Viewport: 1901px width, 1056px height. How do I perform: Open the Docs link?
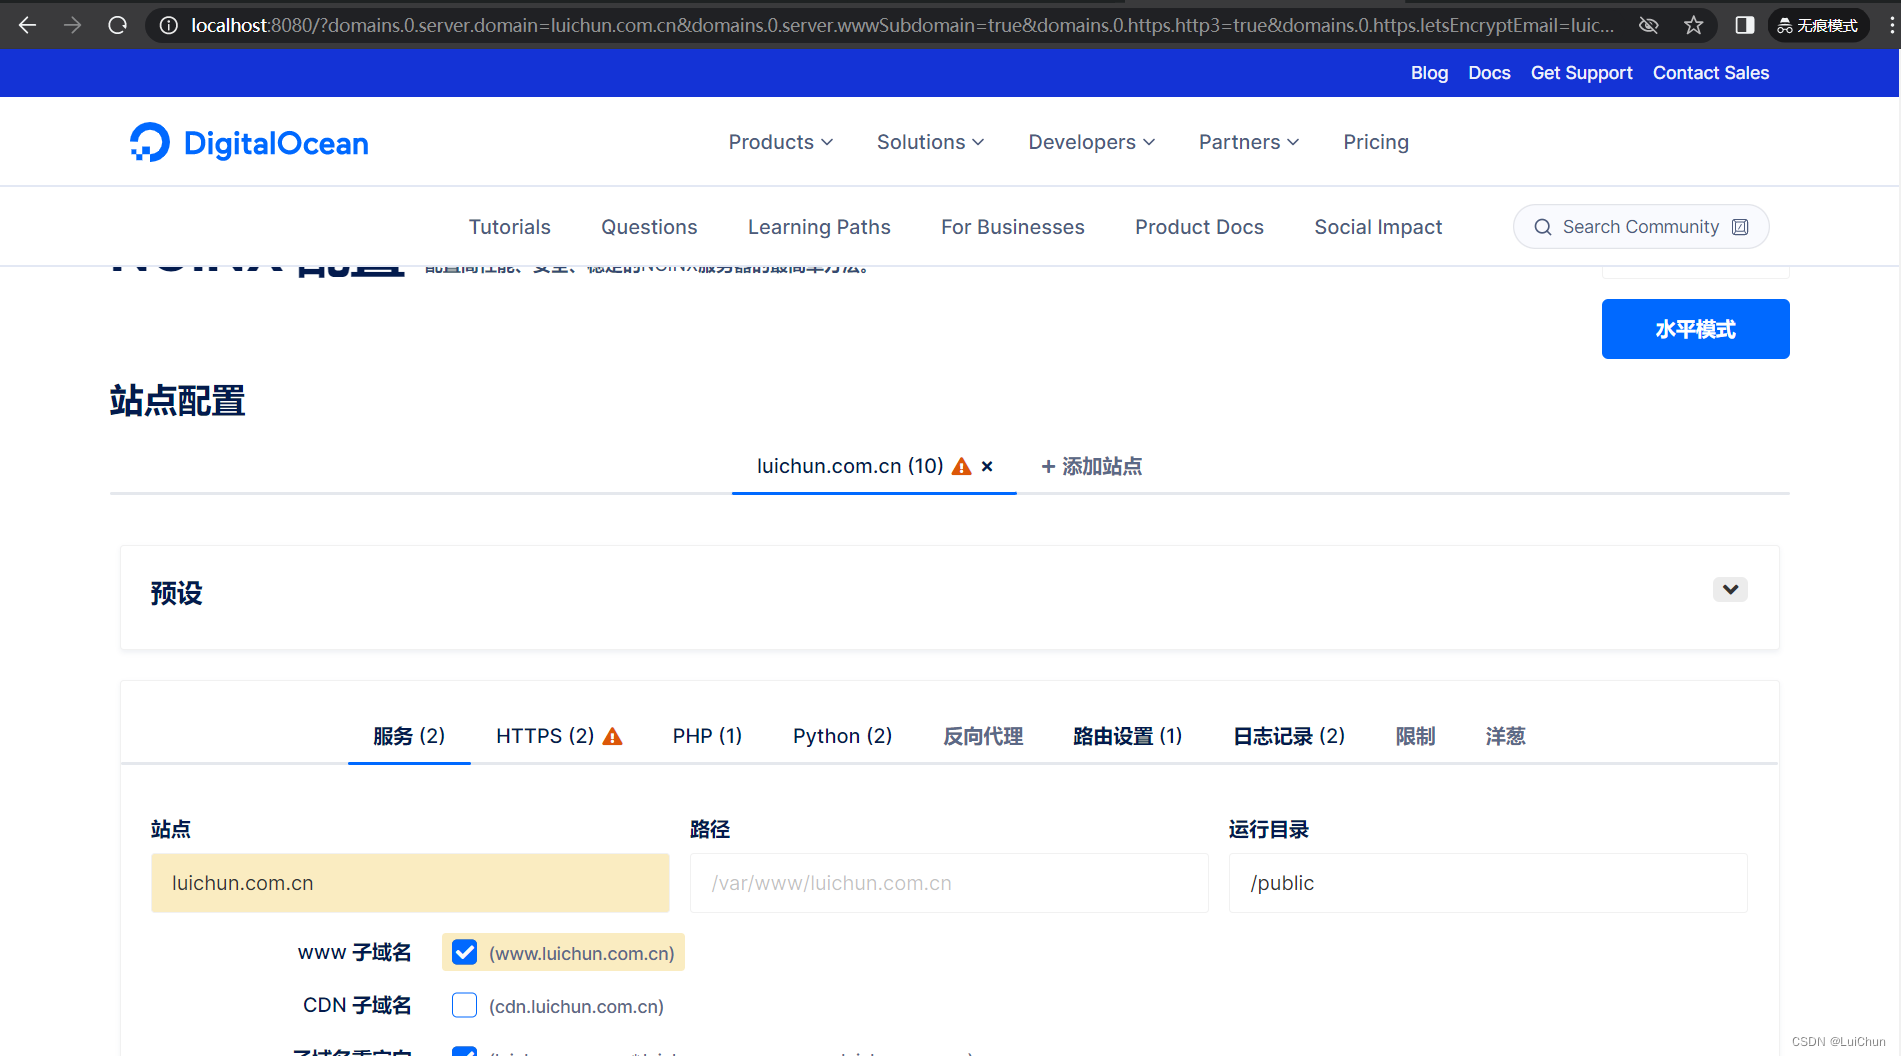point(1489,73)
